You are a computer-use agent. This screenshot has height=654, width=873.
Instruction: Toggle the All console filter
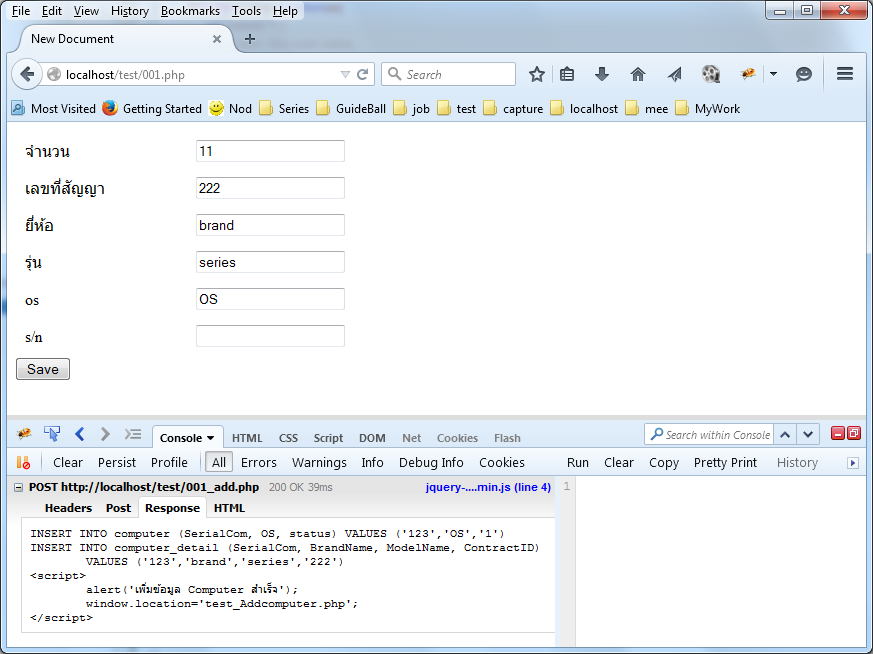pyautogui.click(x=219, y=462)
